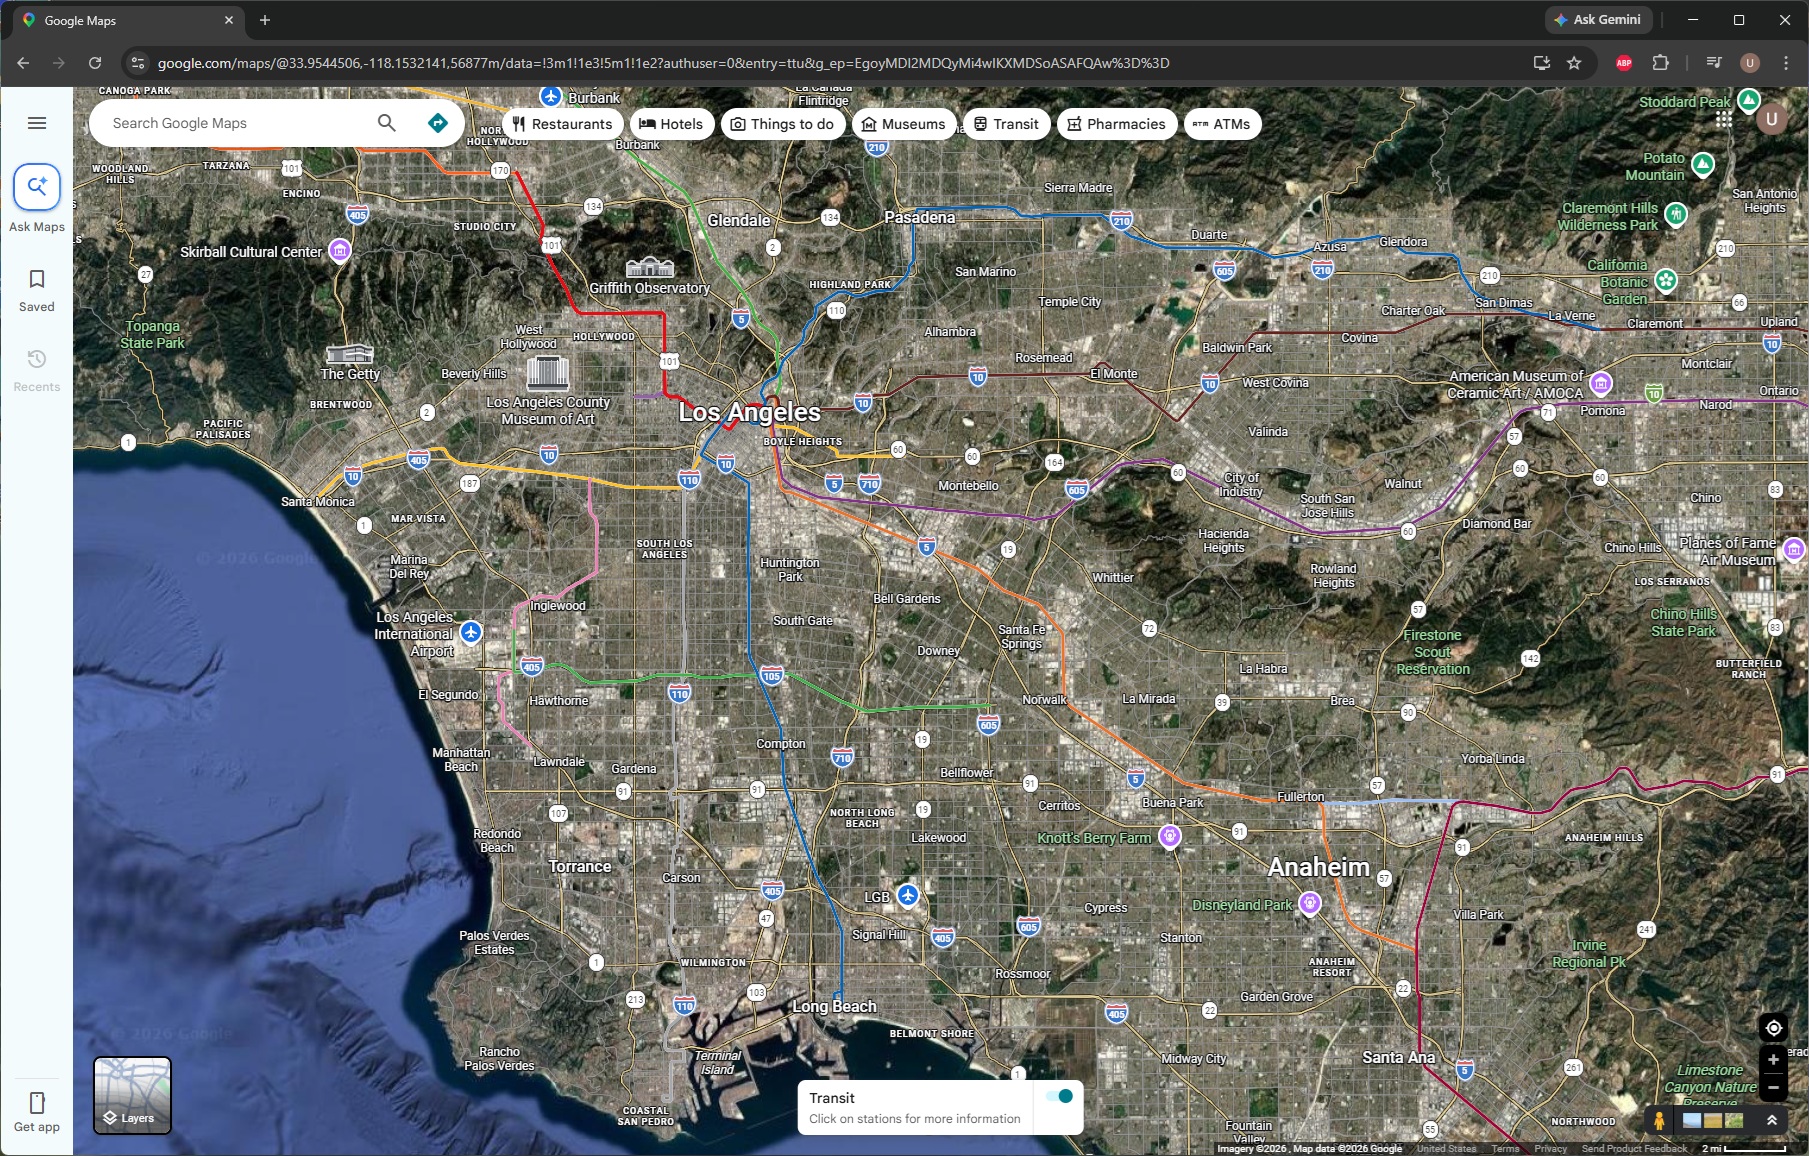Screen dimensions: 1809x1156
Task: Select the Pharmacies category chip
Action: (x=1116, y=124)
